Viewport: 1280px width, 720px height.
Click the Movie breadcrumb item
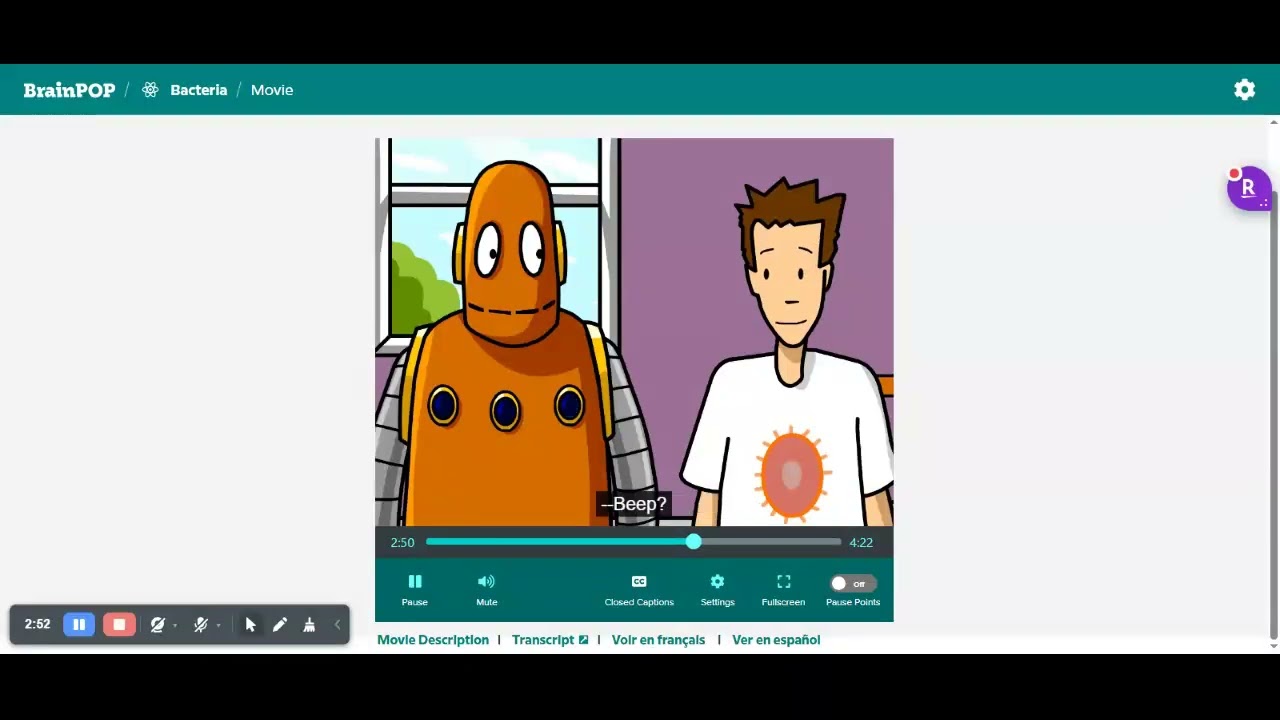point(272,90)
